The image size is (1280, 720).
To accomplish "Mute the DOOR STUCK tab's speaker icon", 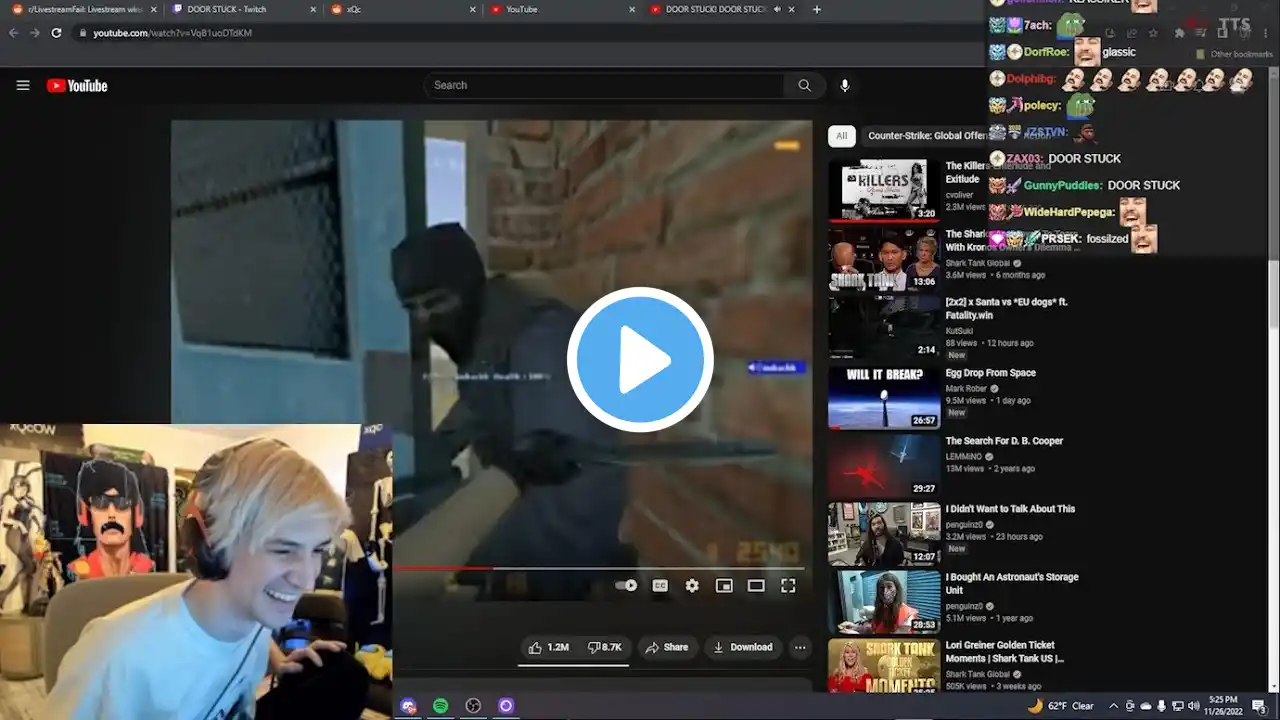I will coord(777,10).
